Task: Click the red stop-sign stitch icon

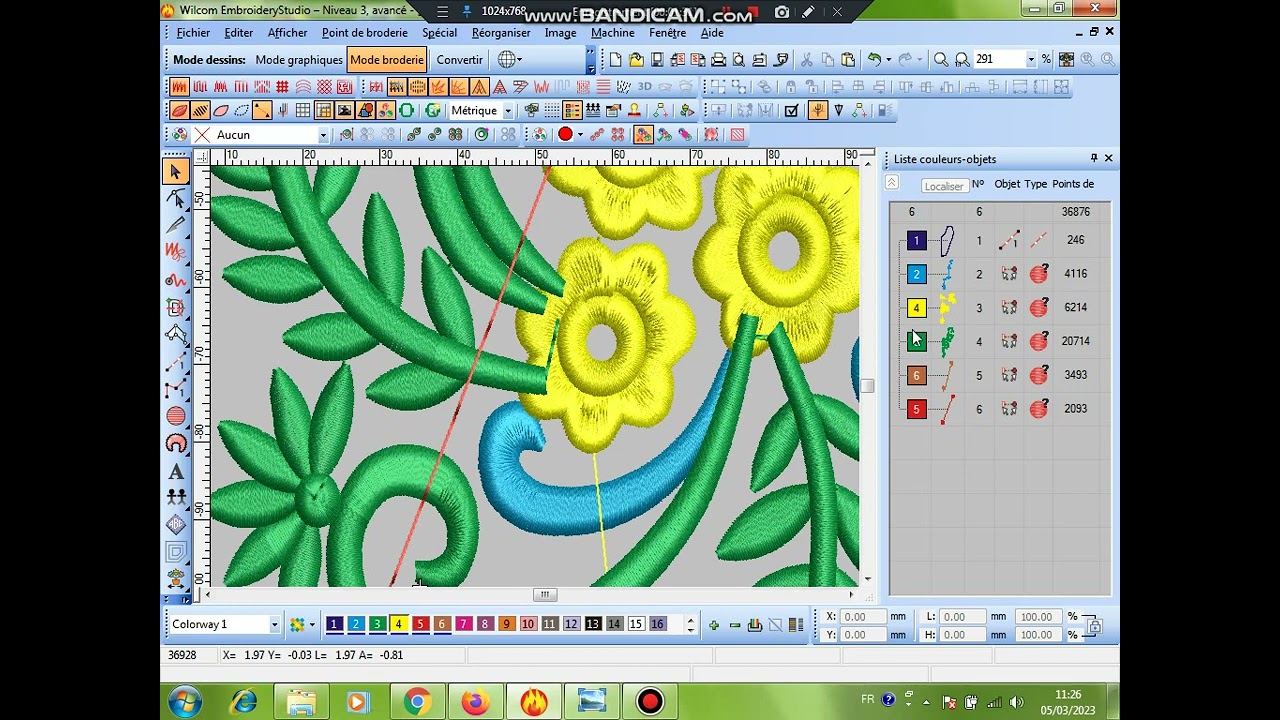Action: pos(565,135)
